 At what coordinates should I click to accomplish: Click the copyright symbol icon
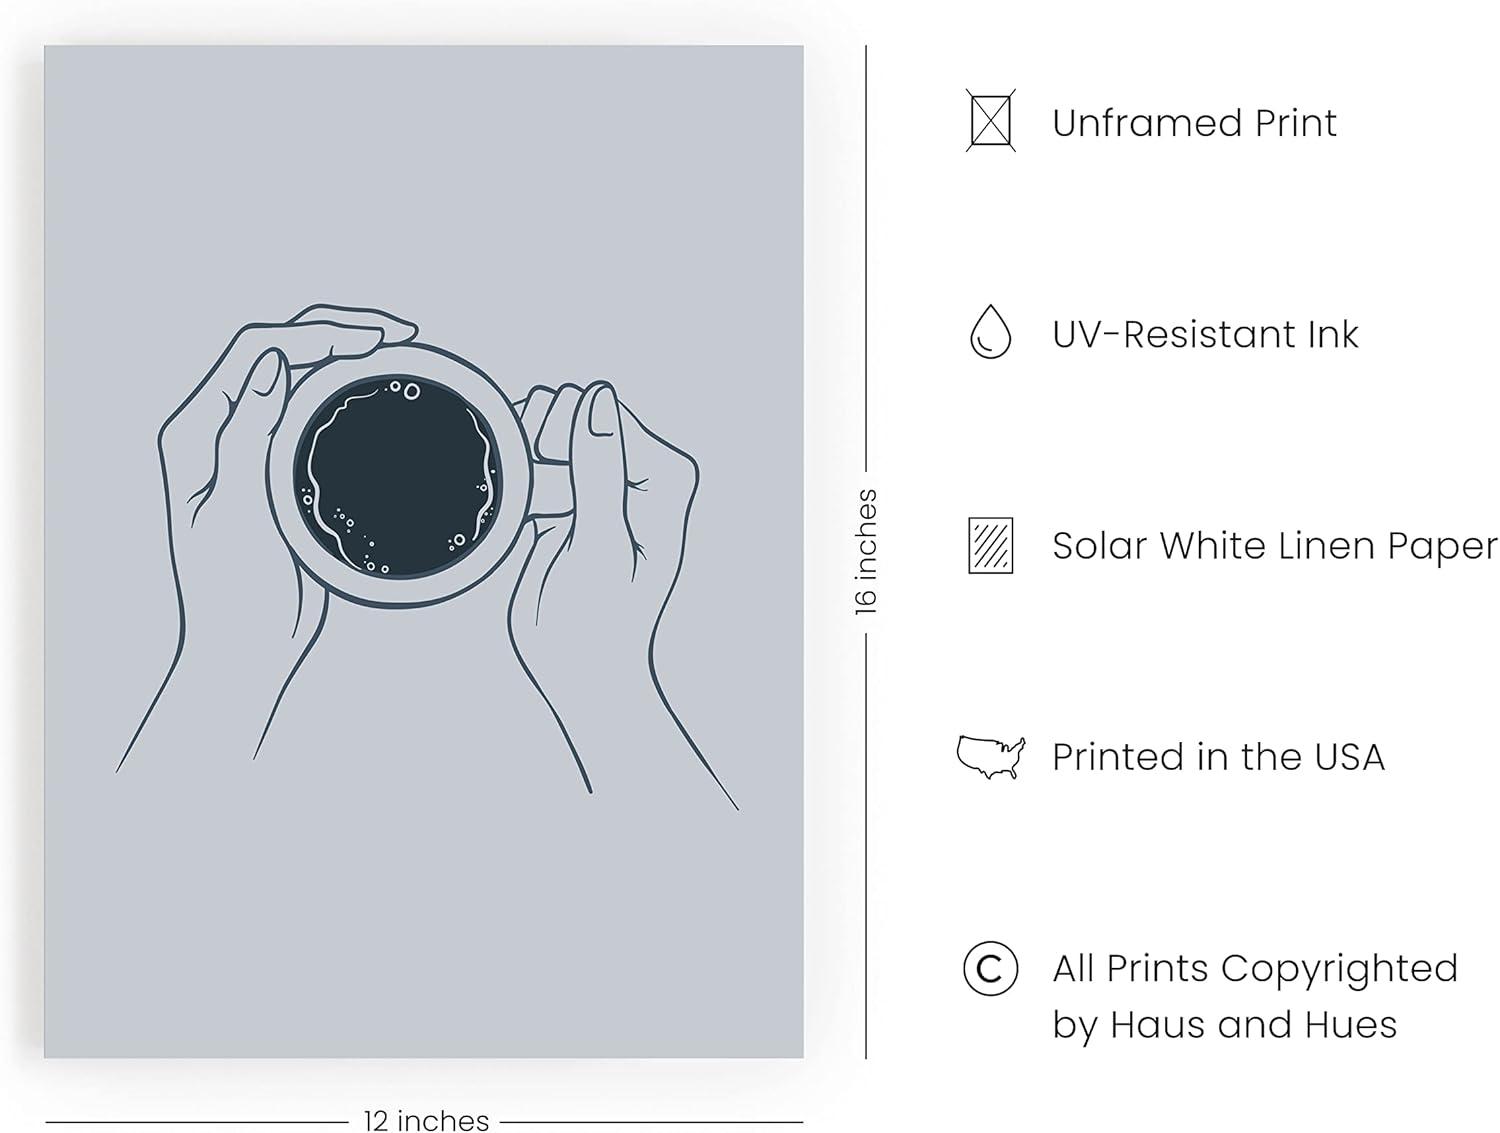point(990,968)
